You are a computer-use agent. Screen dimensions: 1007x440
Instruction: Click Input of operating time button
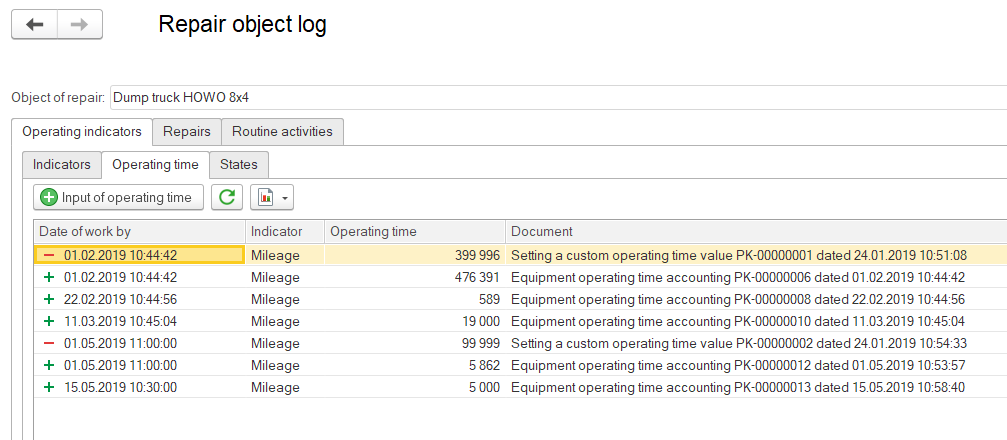tap(119, 197)
